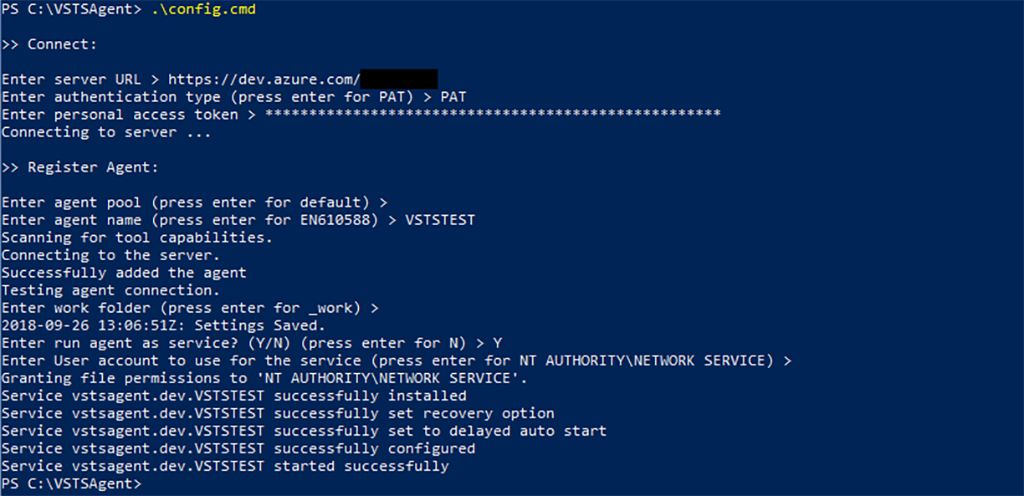Click the VSTSTEST agent name entry
The width and height of the screenshot is (1024, 496).
click(439, 220)
